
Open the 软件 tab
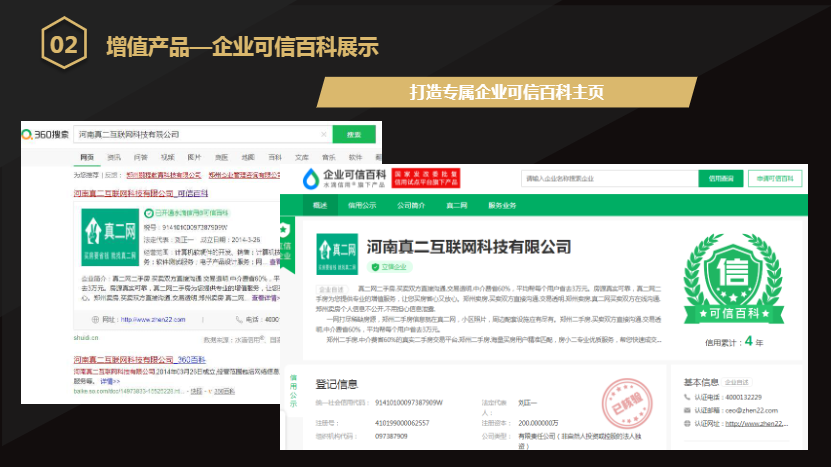click(355, 157)
